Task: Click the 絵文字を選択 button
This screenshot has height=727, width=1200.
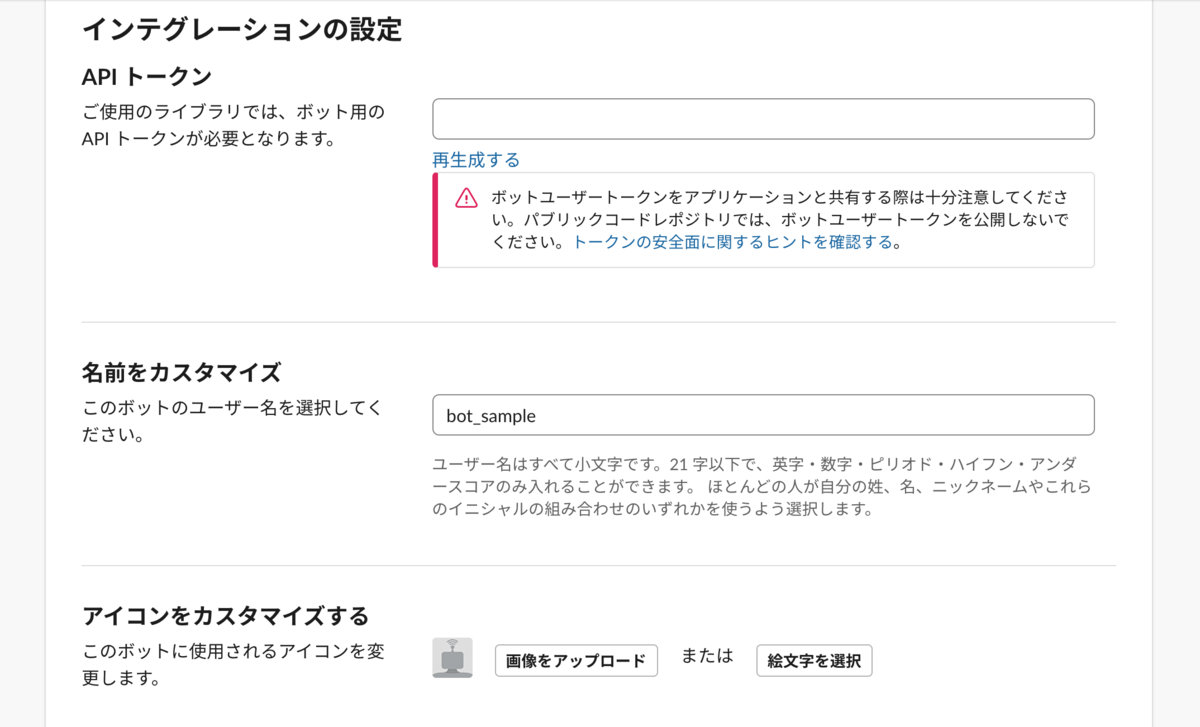Action: pyautogui.click(x=814, y=661)
